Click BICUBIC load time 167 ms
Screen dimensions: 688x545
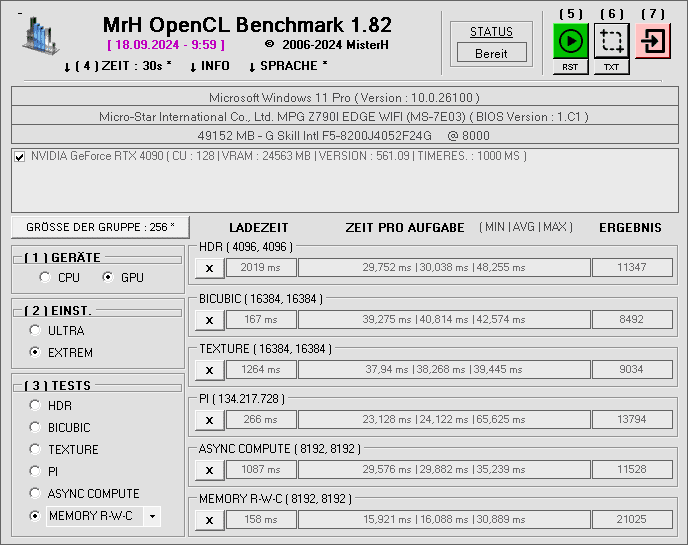[x=261, y=319]
